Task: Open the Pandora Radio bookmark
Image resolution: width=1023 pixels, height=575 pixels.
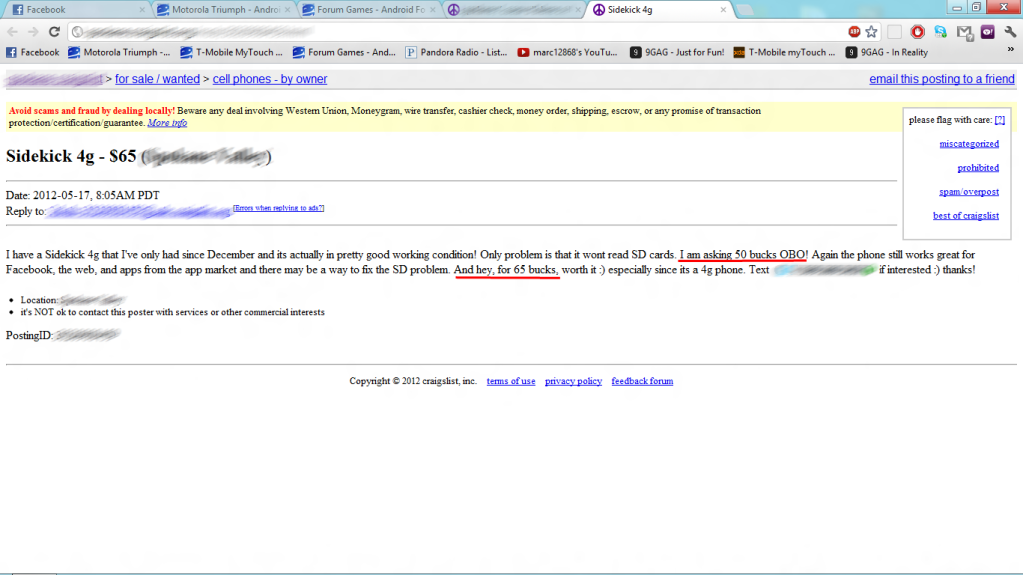Action: pyautogui.click(x=455, y=53)
